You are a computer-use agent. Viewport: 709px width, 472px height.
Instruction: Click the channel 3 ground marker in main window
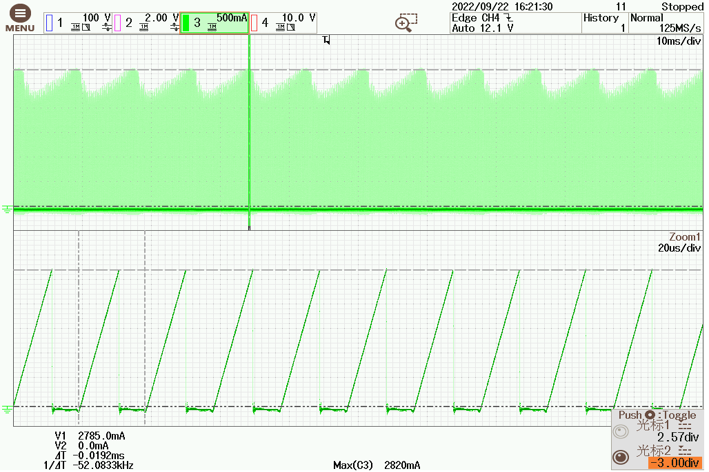[7, 209]
